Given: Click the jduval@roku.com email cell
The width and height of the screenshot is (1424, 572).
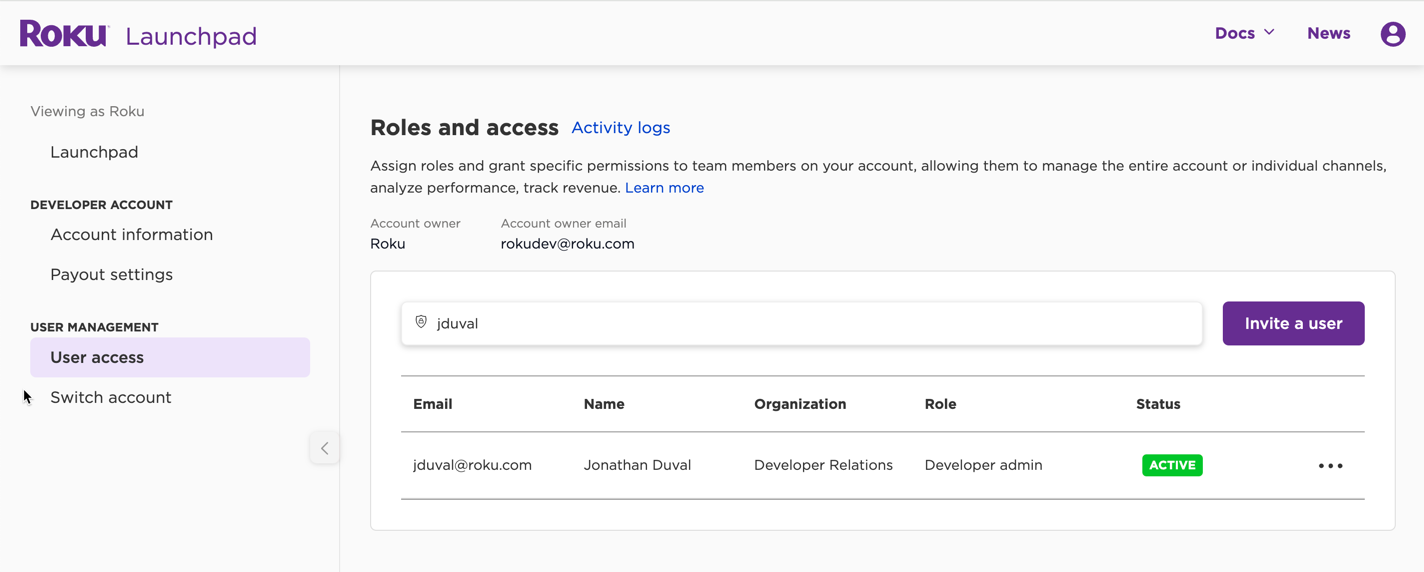Looking at the screenshot, I should [472, 465].
